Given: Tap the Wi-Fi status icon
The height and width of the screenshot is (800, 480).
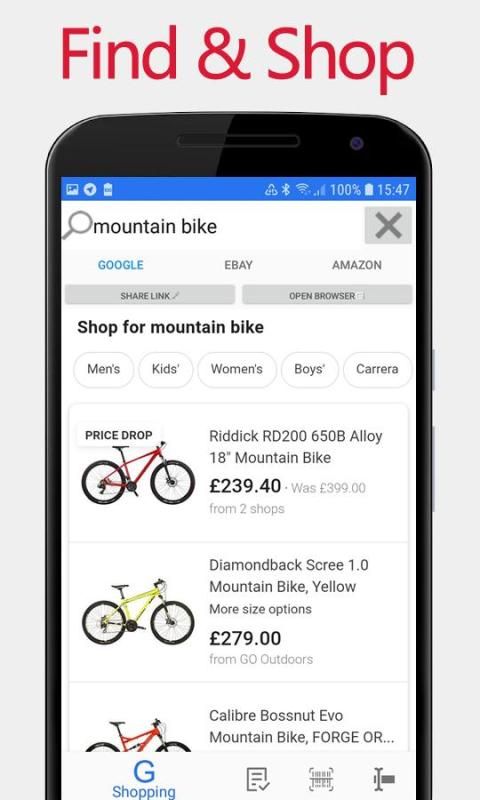Looking at the screenshot, I should coord(303,190).
